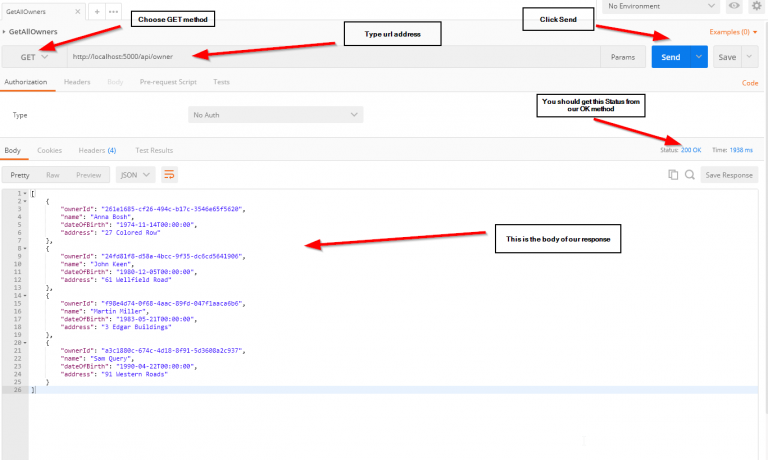Screen dimensions: 768x460
Task: Click the Save Response button
Action: (728, 175)
